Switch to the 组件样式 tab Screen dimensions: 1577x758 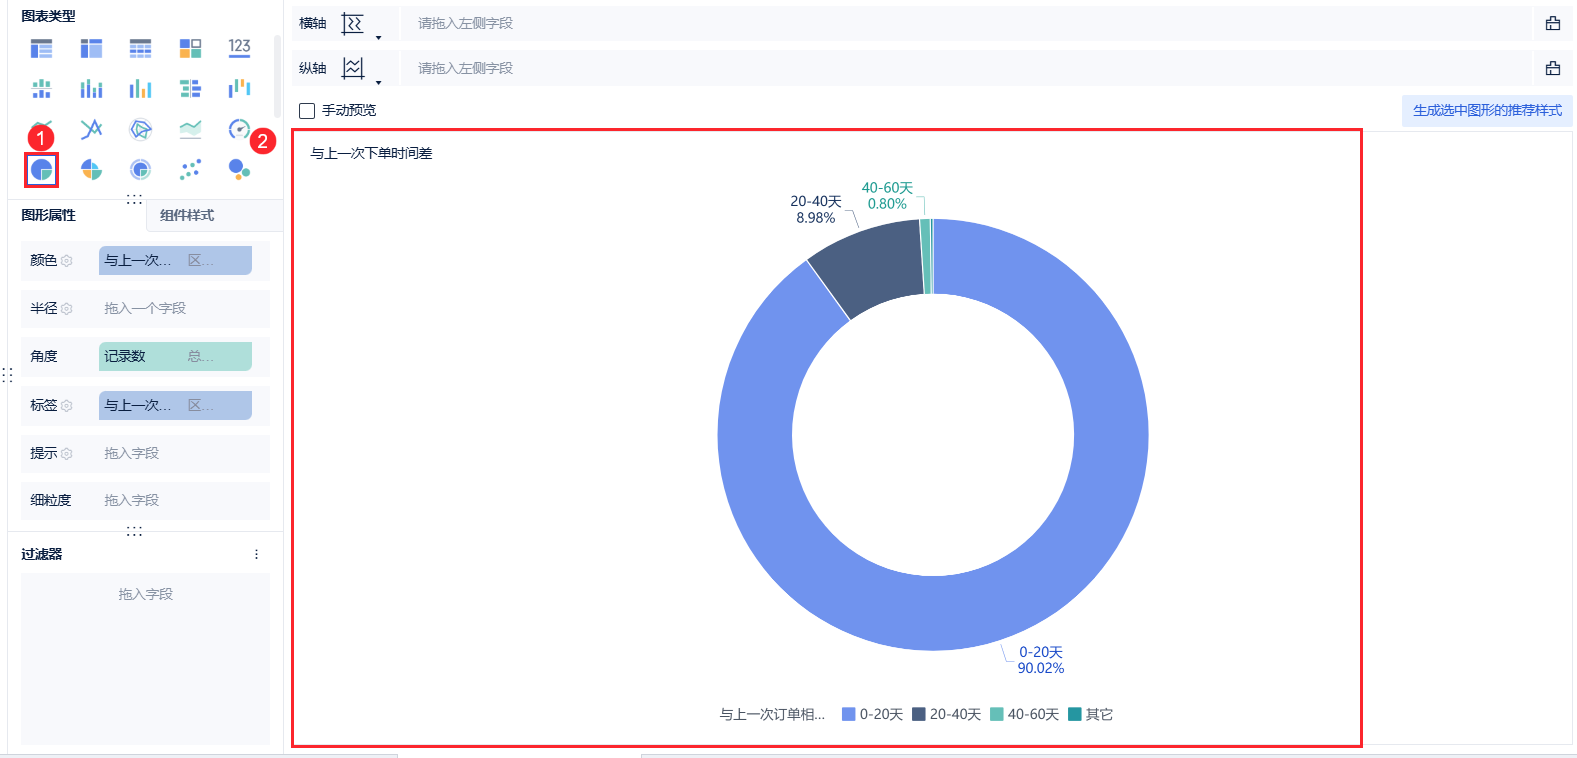click(x=187, y=215)
